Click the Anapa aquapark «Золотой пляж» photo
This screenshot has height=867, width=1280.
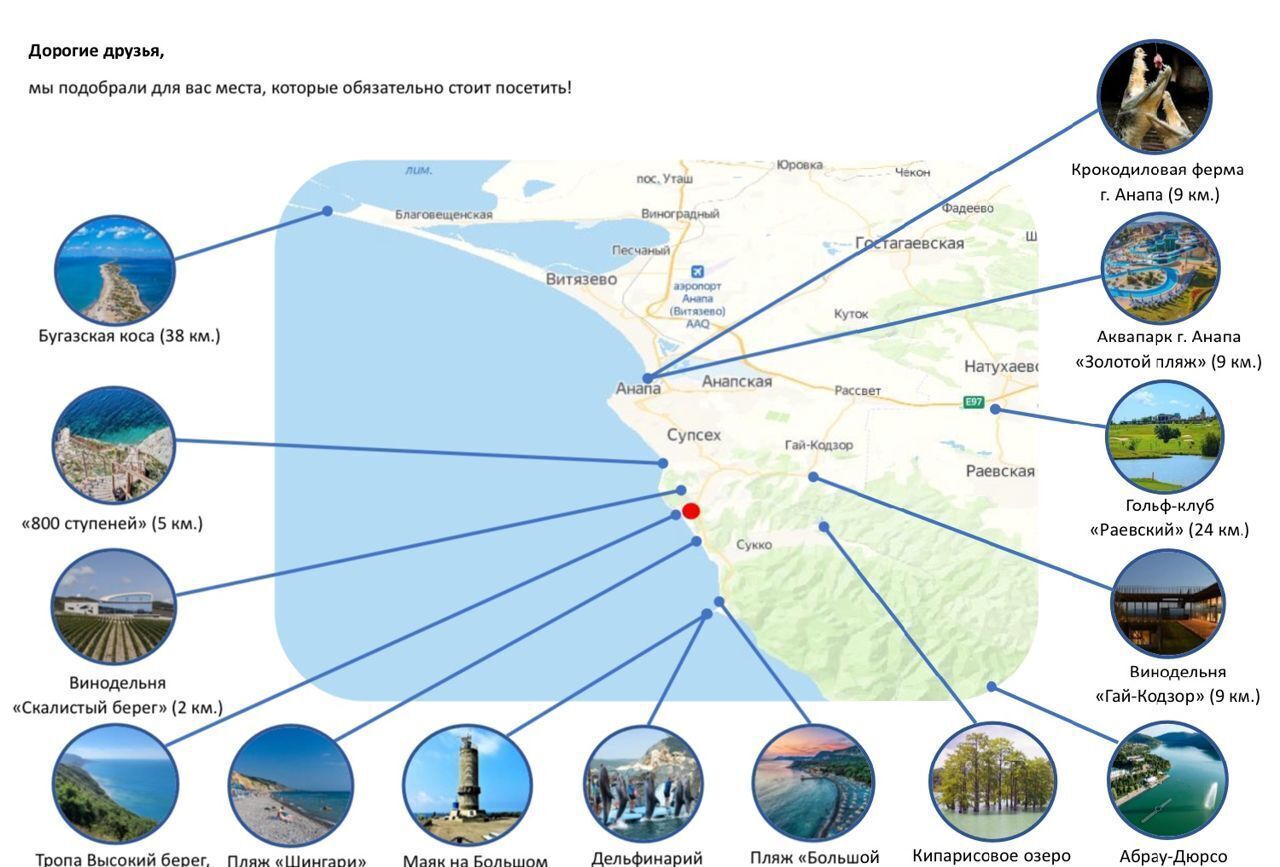coord(1160,268)
